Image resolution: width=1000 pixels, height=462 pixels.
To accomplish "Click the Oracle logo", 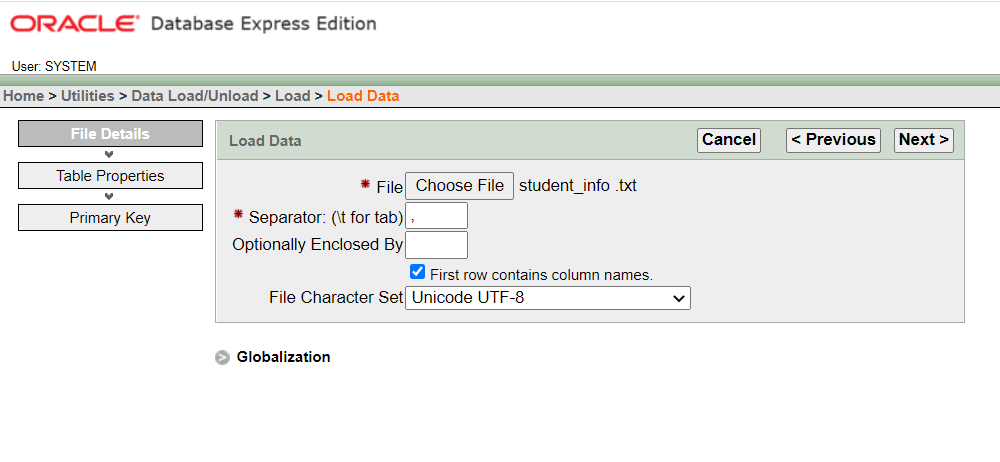I will [76, 23].
